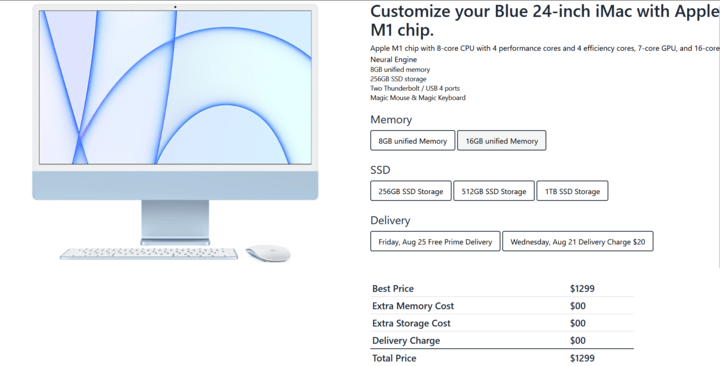Click the Magic Mouse in product image
This screenshot has height=366, width=720.
268,253
